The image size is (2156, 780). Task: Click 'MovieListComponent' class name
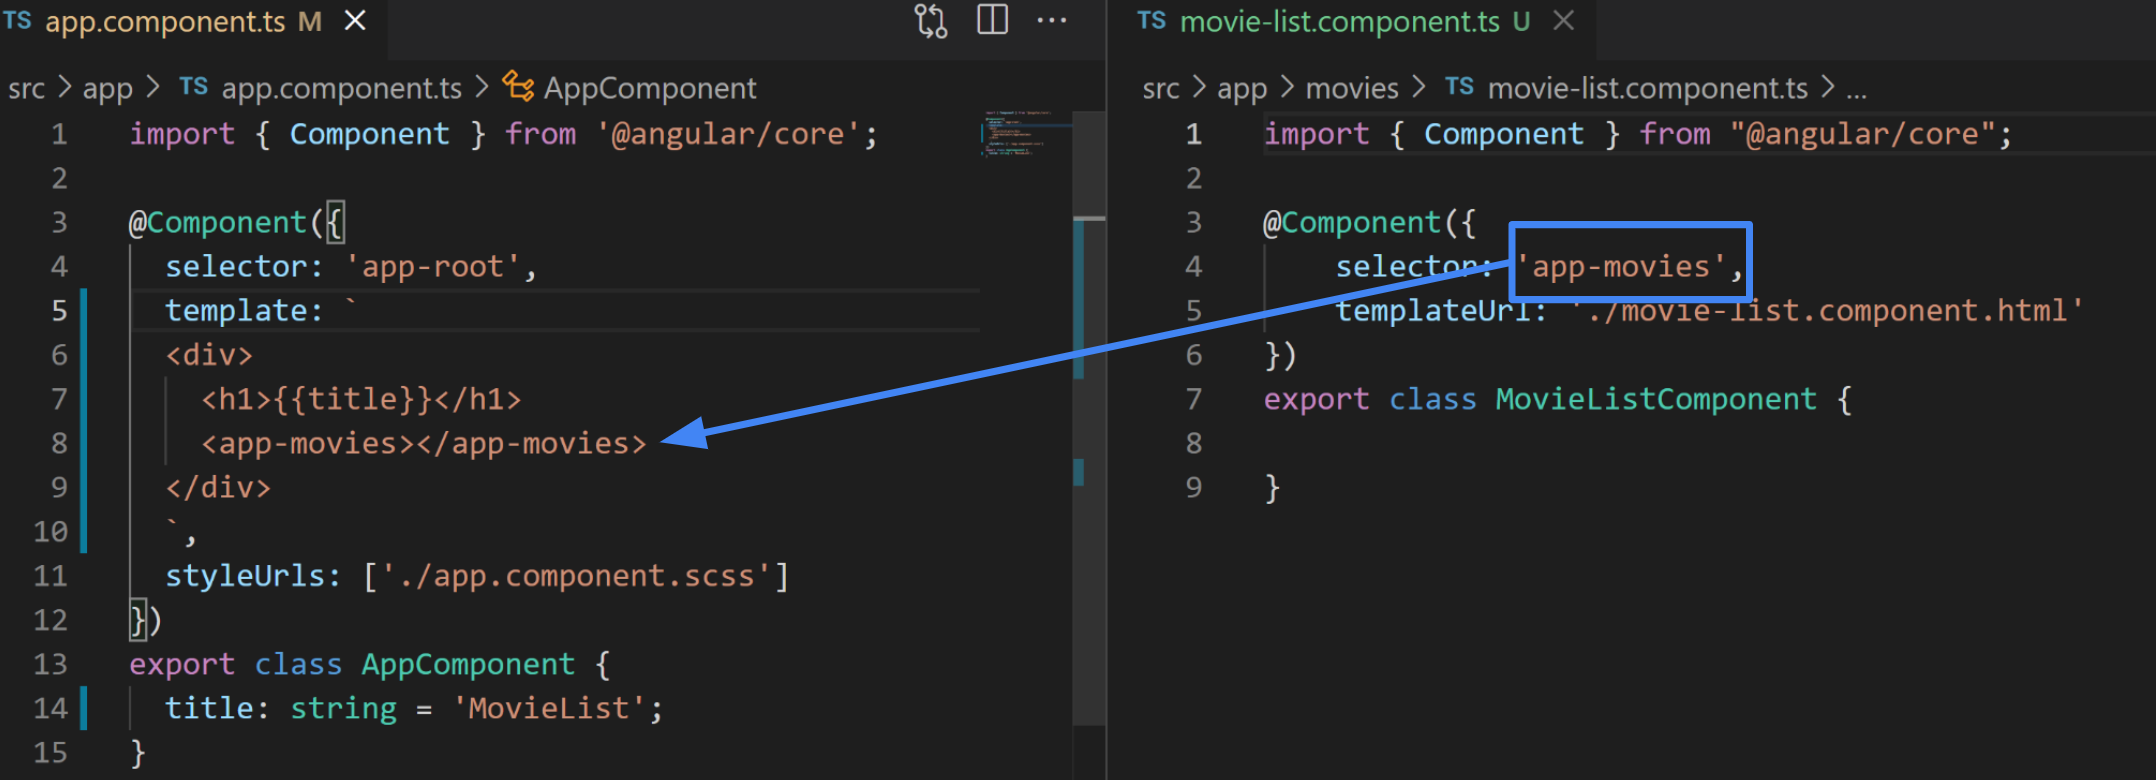pyautogui.click(x=1656, y=400)
